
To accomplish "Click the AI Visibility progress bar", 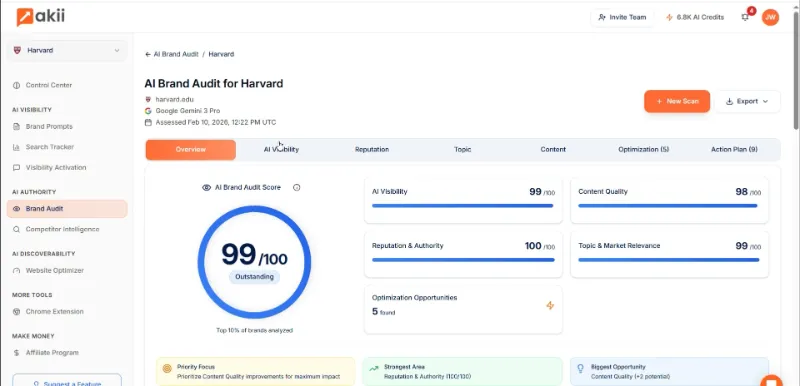I will tap(463, 205).
